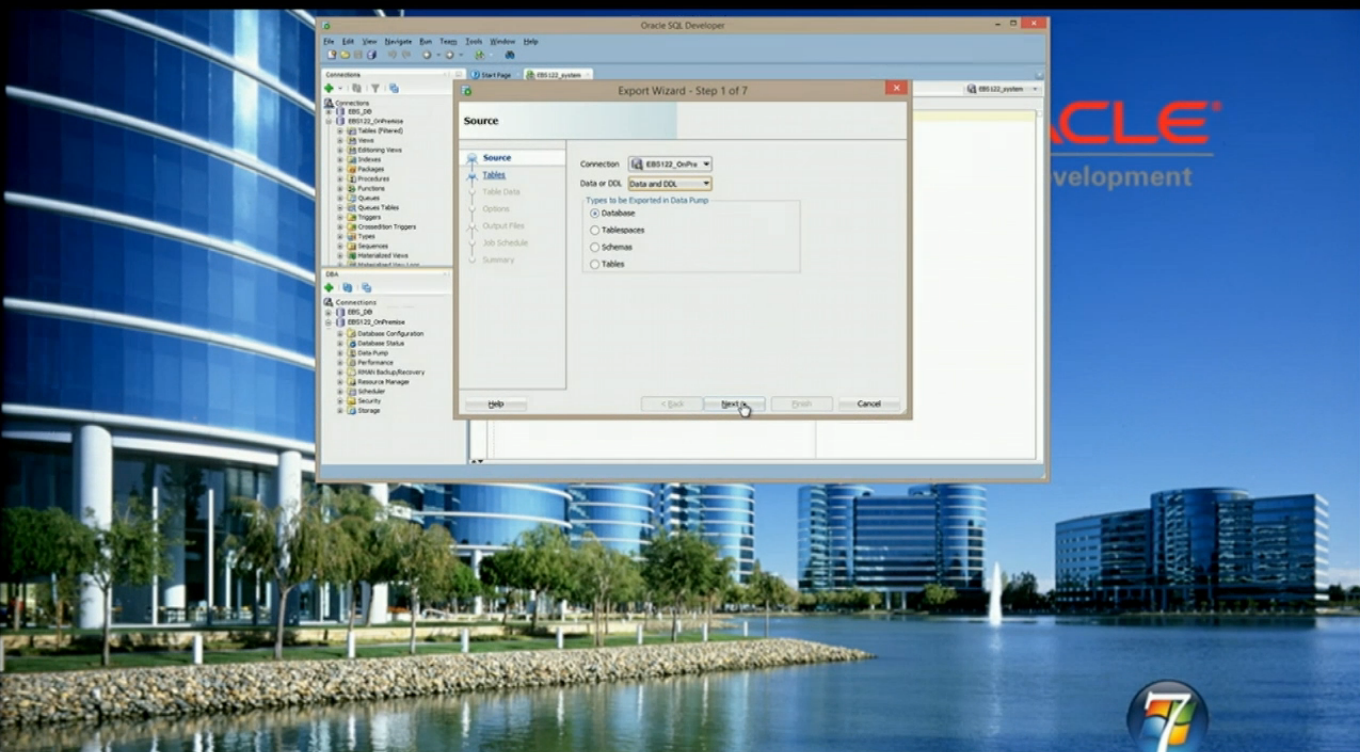This screenshot has height=752, width=1360.
Task: Click the Forward navigation toolbar icon
Action: point(449,55)
